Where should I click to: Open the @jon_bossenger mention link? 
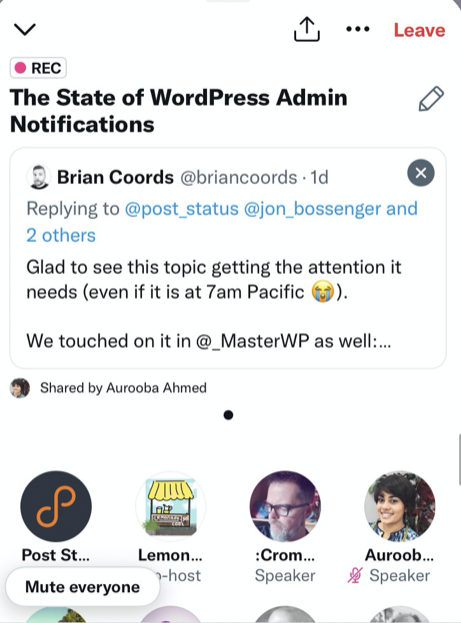(x=312, y=209)
